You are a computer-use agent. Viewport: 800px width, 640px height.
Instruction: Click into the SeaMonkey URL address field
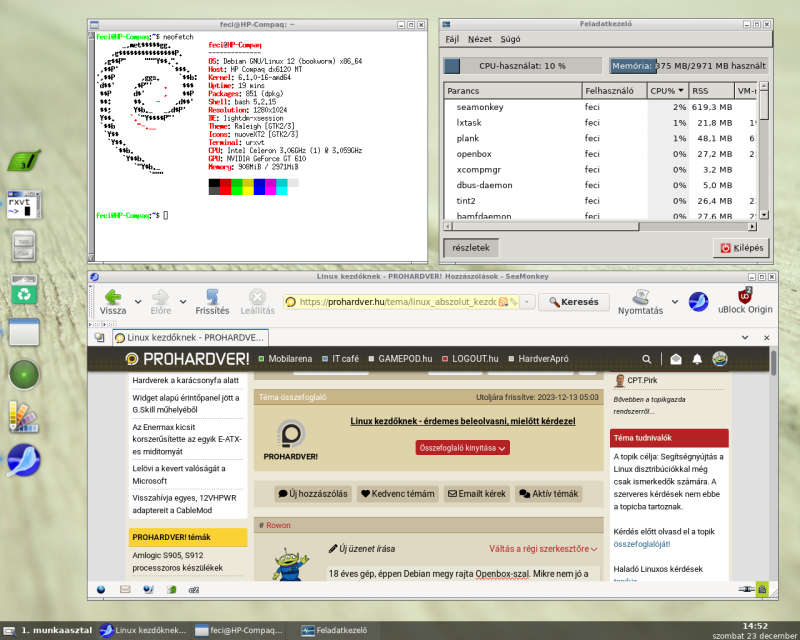[x=398, y=302]
